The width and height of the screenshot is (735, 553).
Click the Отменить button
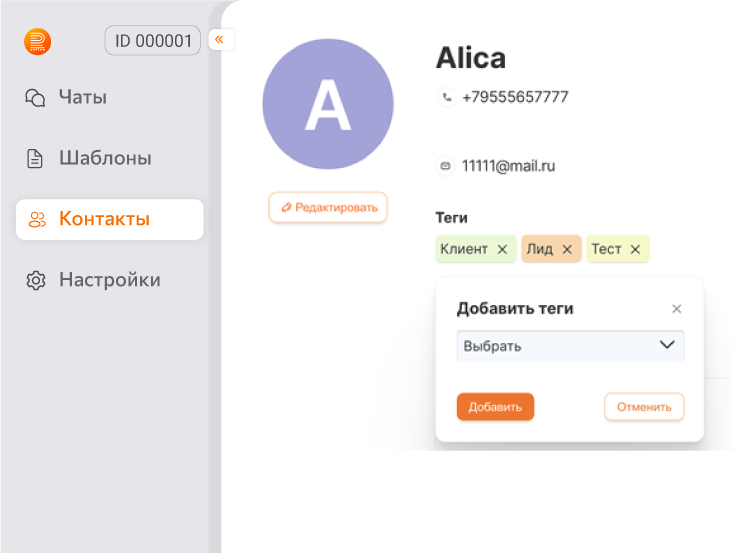644,407
